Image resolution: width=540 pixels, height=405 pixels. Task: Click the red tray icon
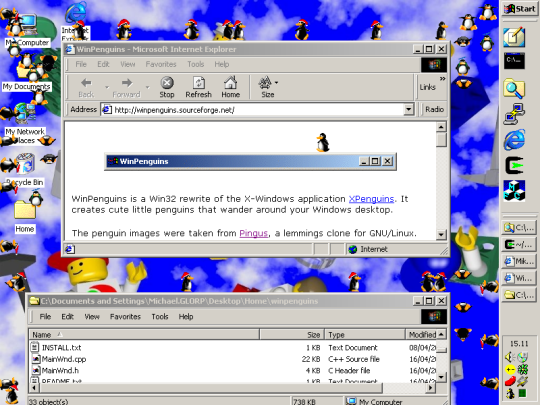[510, 381]
